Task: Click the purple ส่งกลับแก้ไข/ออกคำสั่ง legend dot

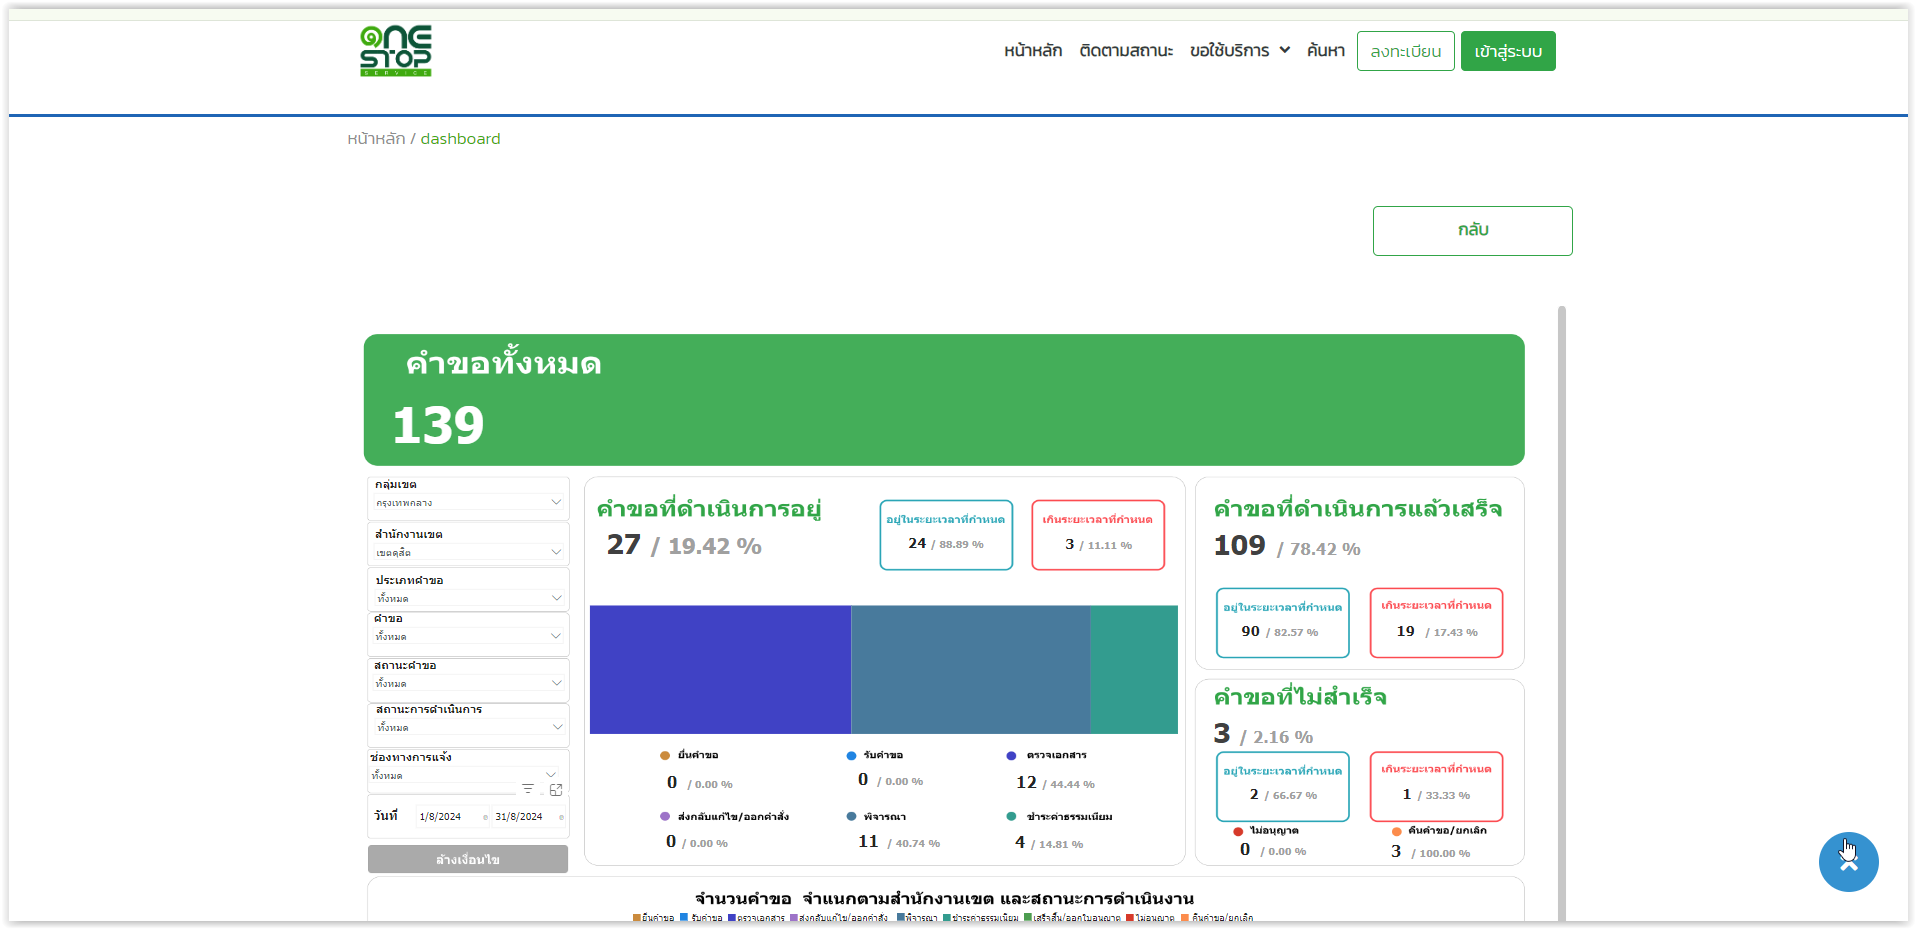Action: click(x=665, y=817)
